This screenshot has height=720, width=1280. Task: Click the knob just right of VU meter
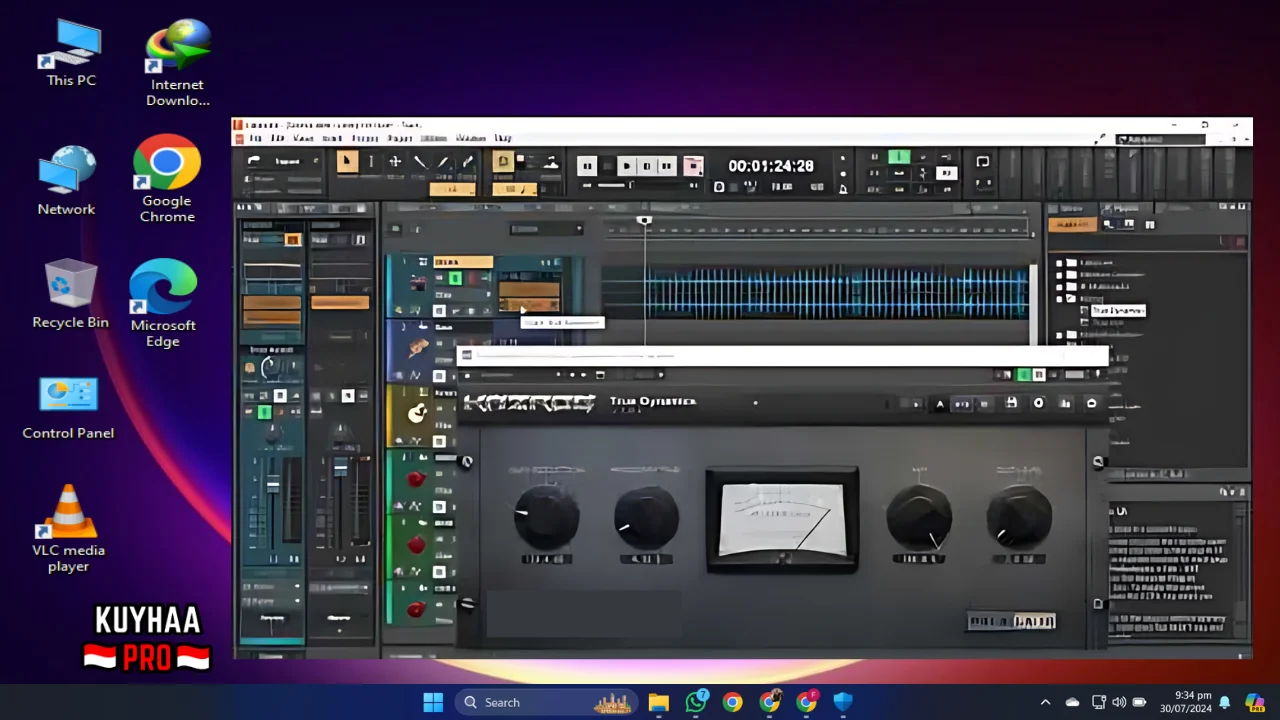pyautogui.click(x=919, y=517)
